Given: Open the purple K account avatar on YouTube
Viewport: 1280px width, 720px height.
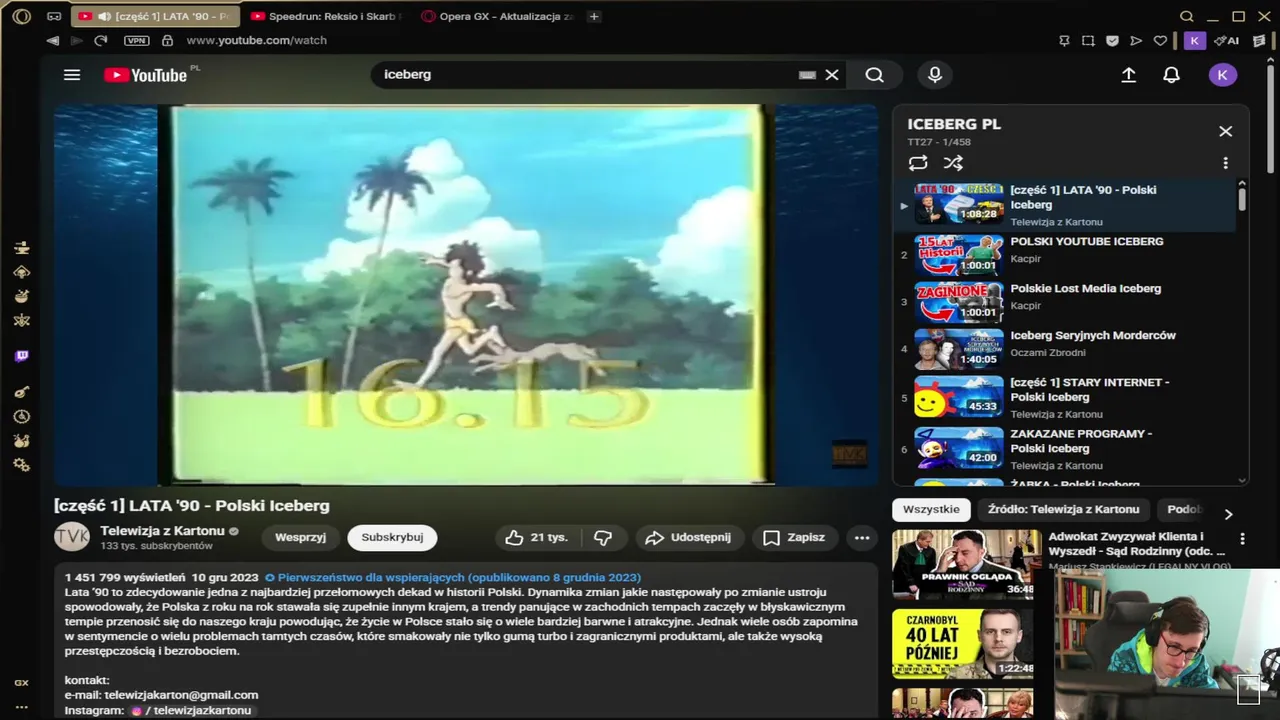Looking at the screenshot, I should 1222,75.
